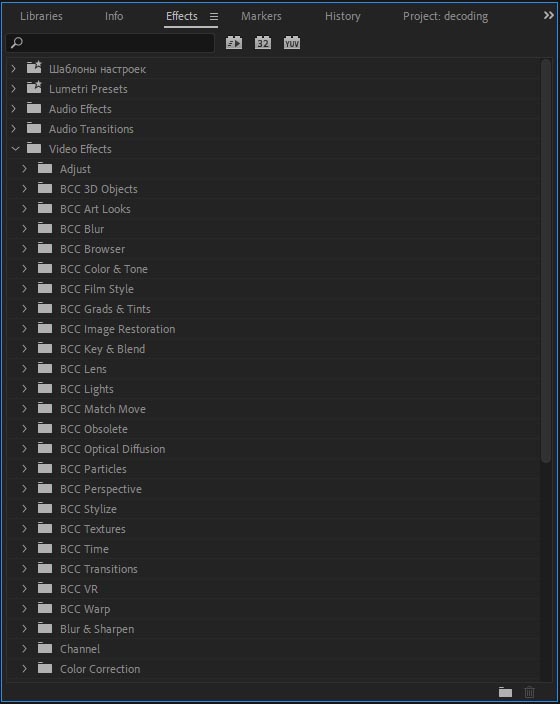Switch to Project: decoding tab
This screenshot has width=560, height=704.
[445, 16]
